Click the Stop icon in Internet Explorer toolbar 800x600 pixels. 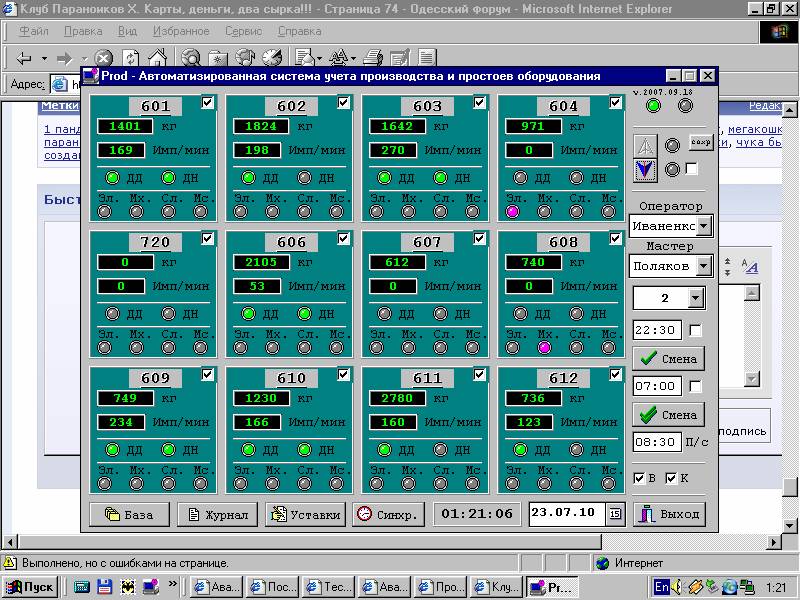click(x=104, y=58)
